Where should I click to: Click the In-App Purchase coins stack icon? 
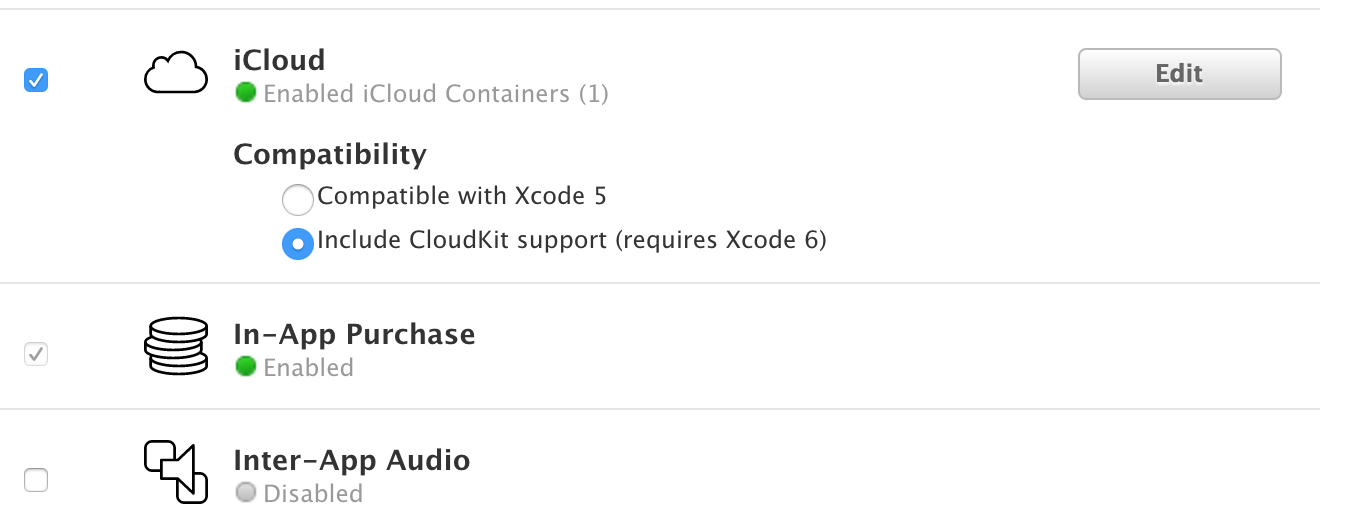[176, 346]
